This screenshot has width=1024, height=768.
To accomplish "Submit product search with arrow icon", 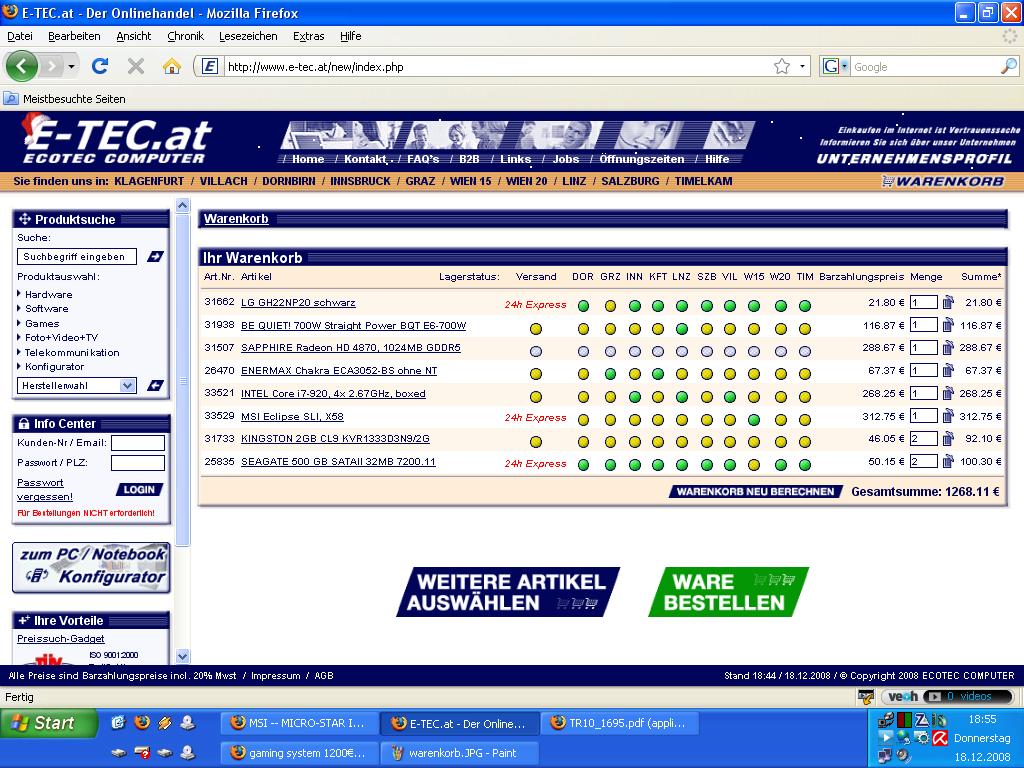I will coord(155,257).
